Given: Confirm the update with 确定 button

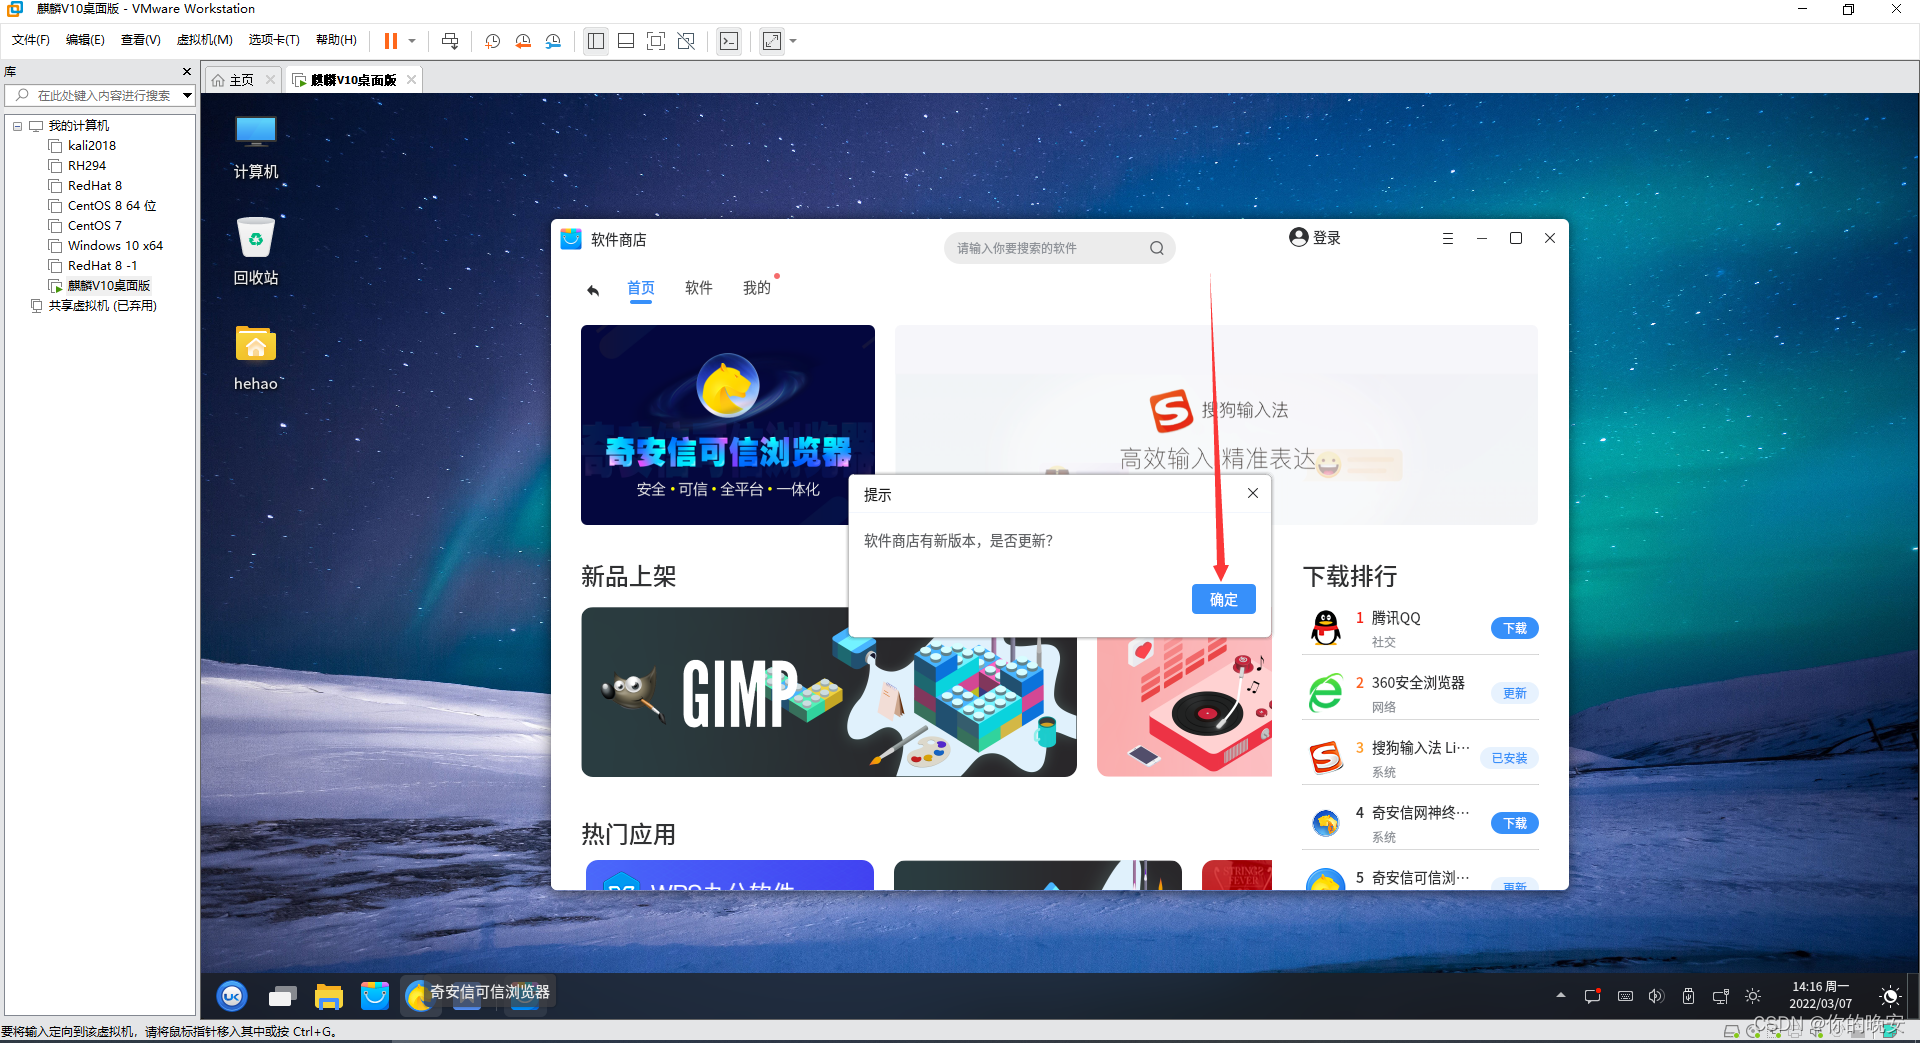Looking at the screenshot, I should [1224, 599].
